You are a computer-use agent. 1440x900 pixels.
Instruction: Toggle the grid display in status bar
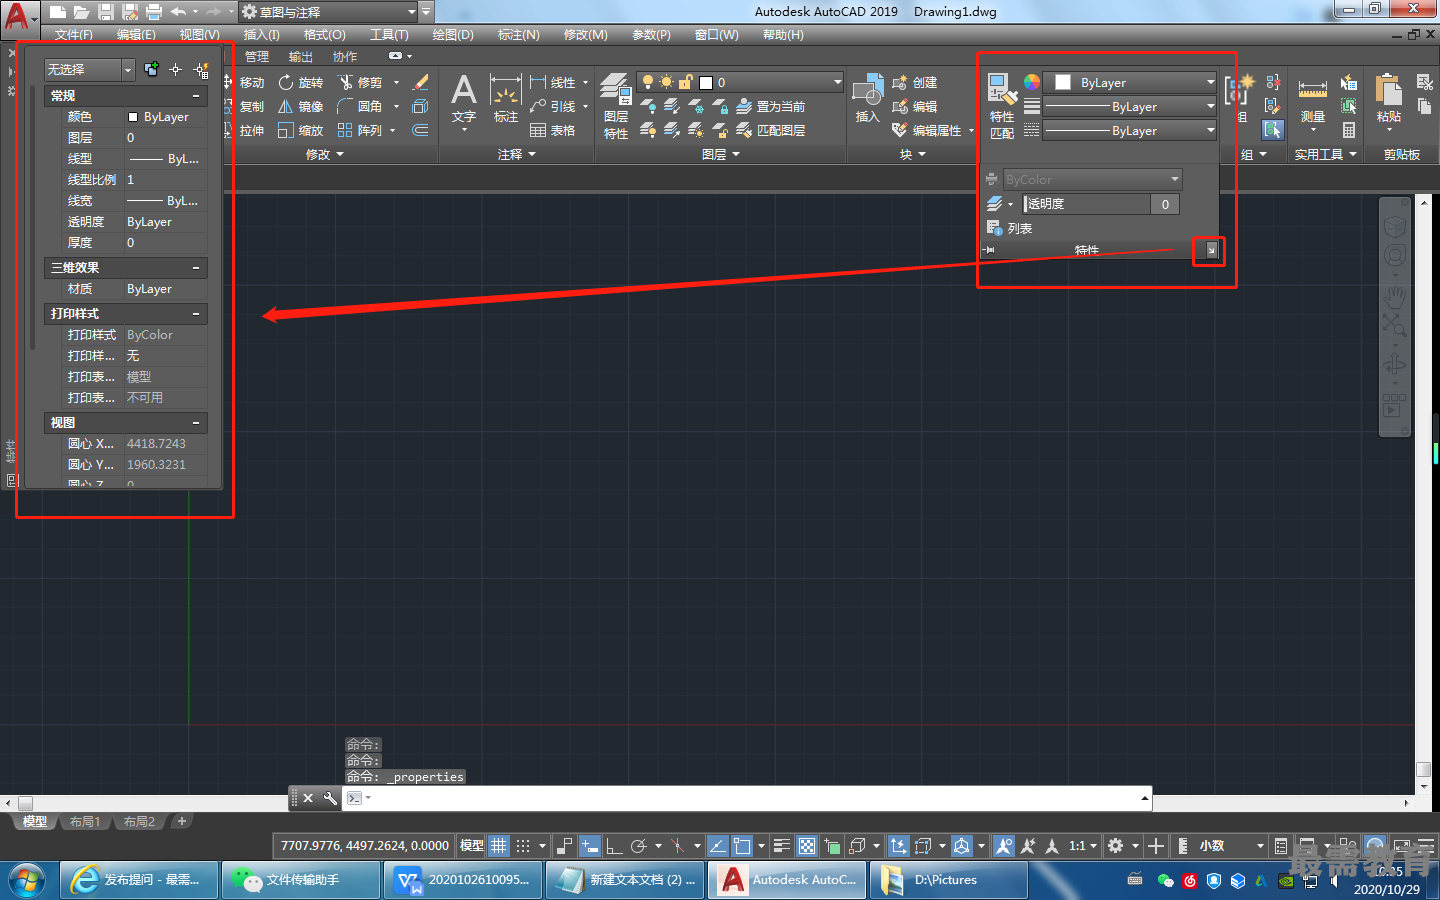pyautogui.click(x=499, y=846)
